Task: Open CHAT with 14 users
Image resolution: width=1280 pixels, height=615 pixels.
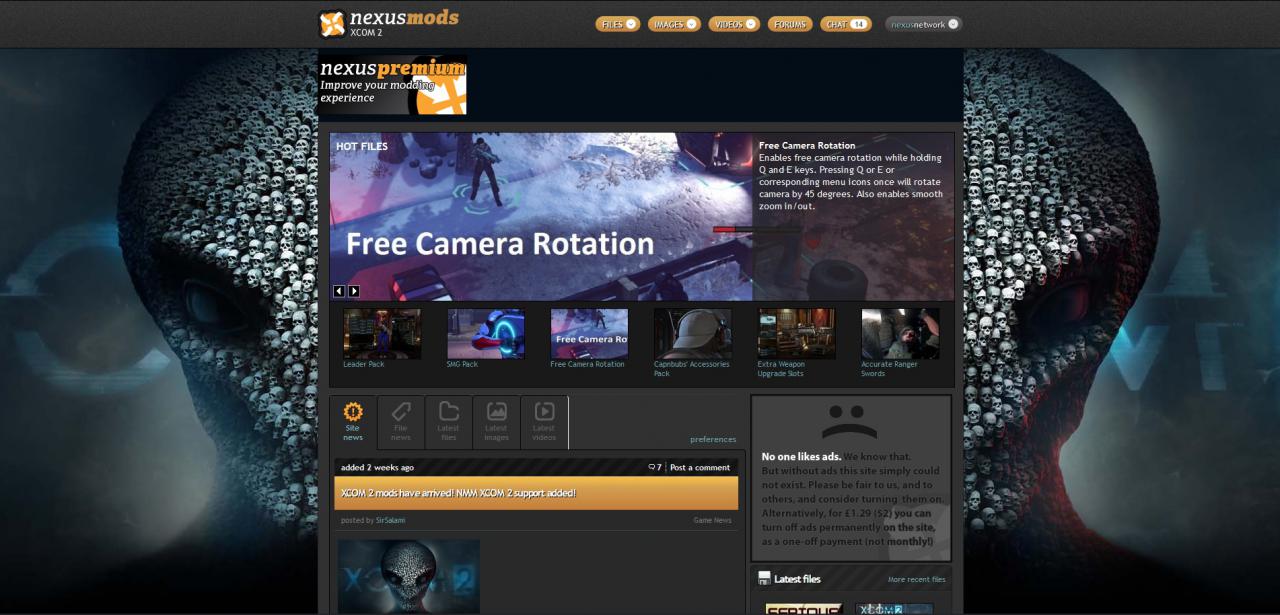Action: tap(846, 24)
